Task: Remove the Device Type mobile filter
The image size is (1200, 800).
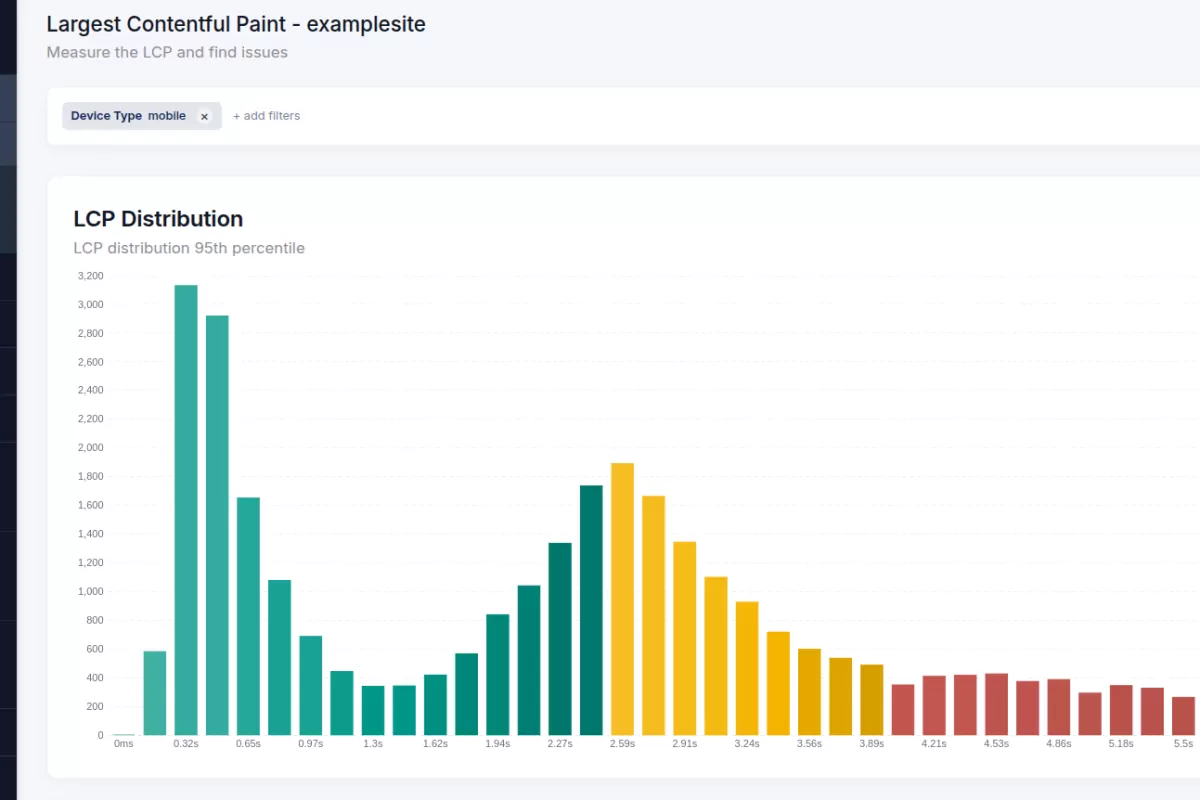Action: [204, 116]
